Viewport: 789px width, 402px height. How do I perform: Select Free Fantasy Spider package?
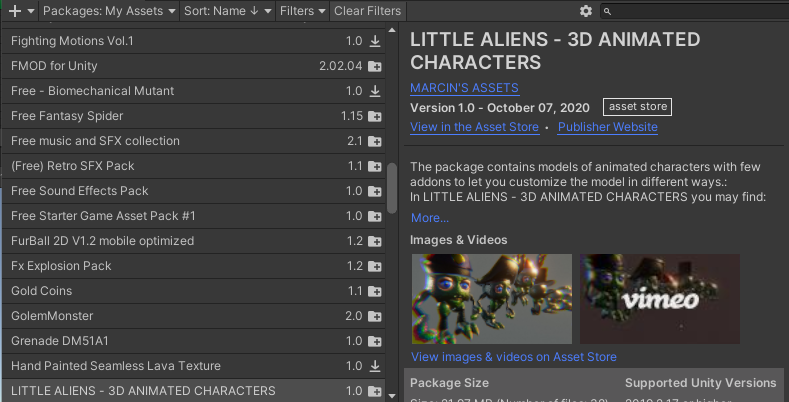point(194,116)
